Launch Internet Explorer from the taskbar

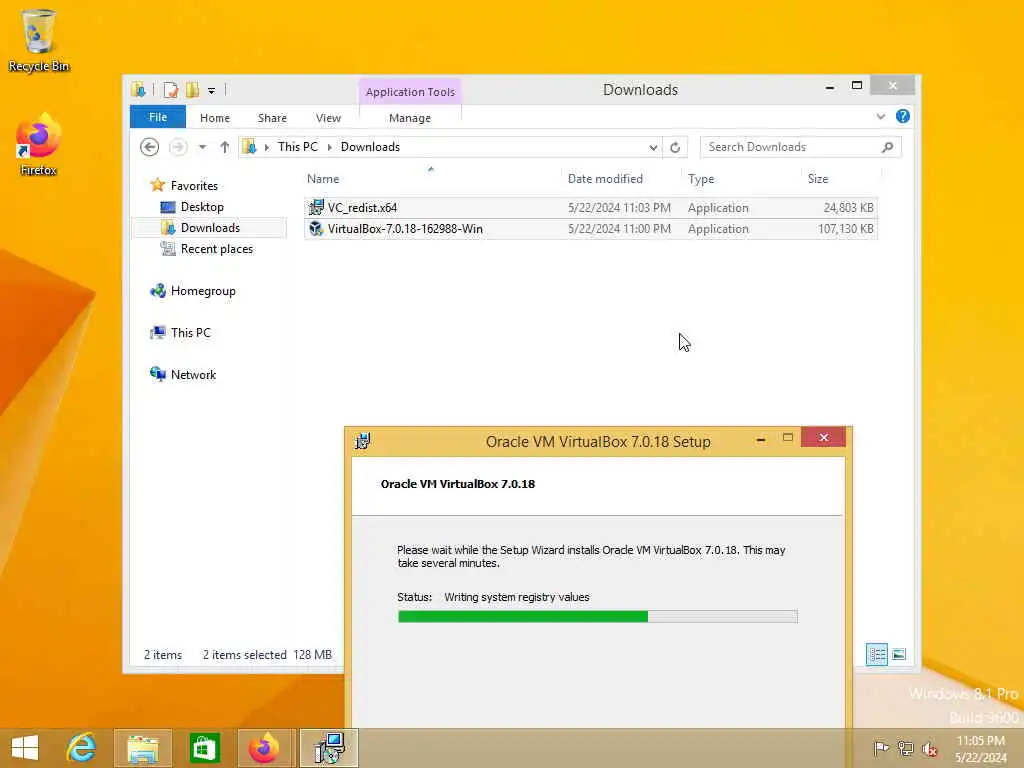[x=82, y=748]
